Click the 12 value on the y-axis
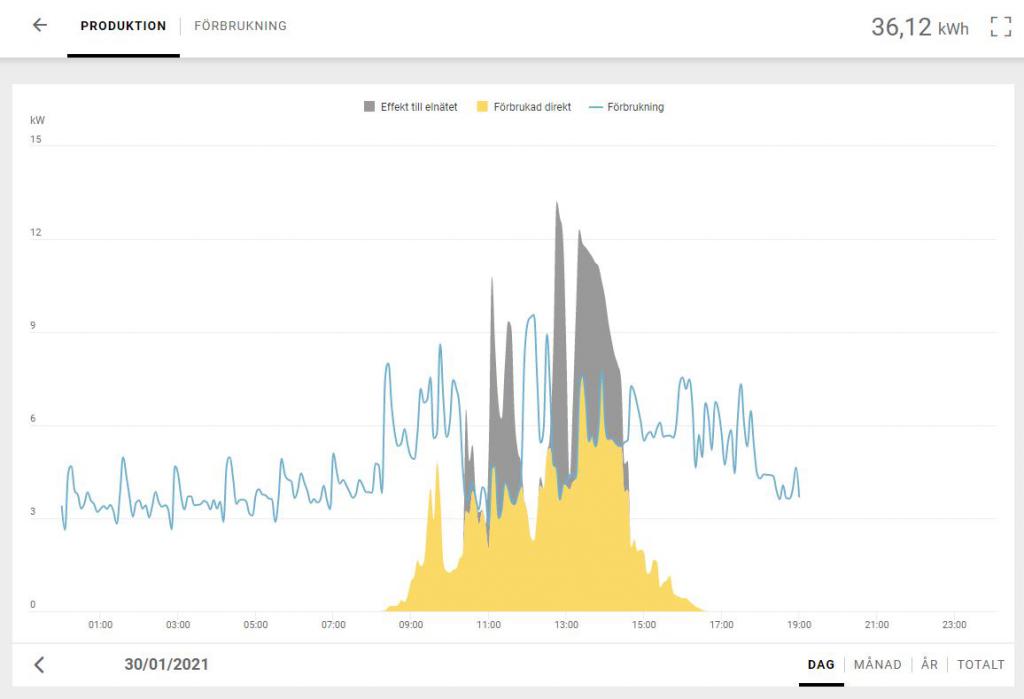 coord(35,233)
